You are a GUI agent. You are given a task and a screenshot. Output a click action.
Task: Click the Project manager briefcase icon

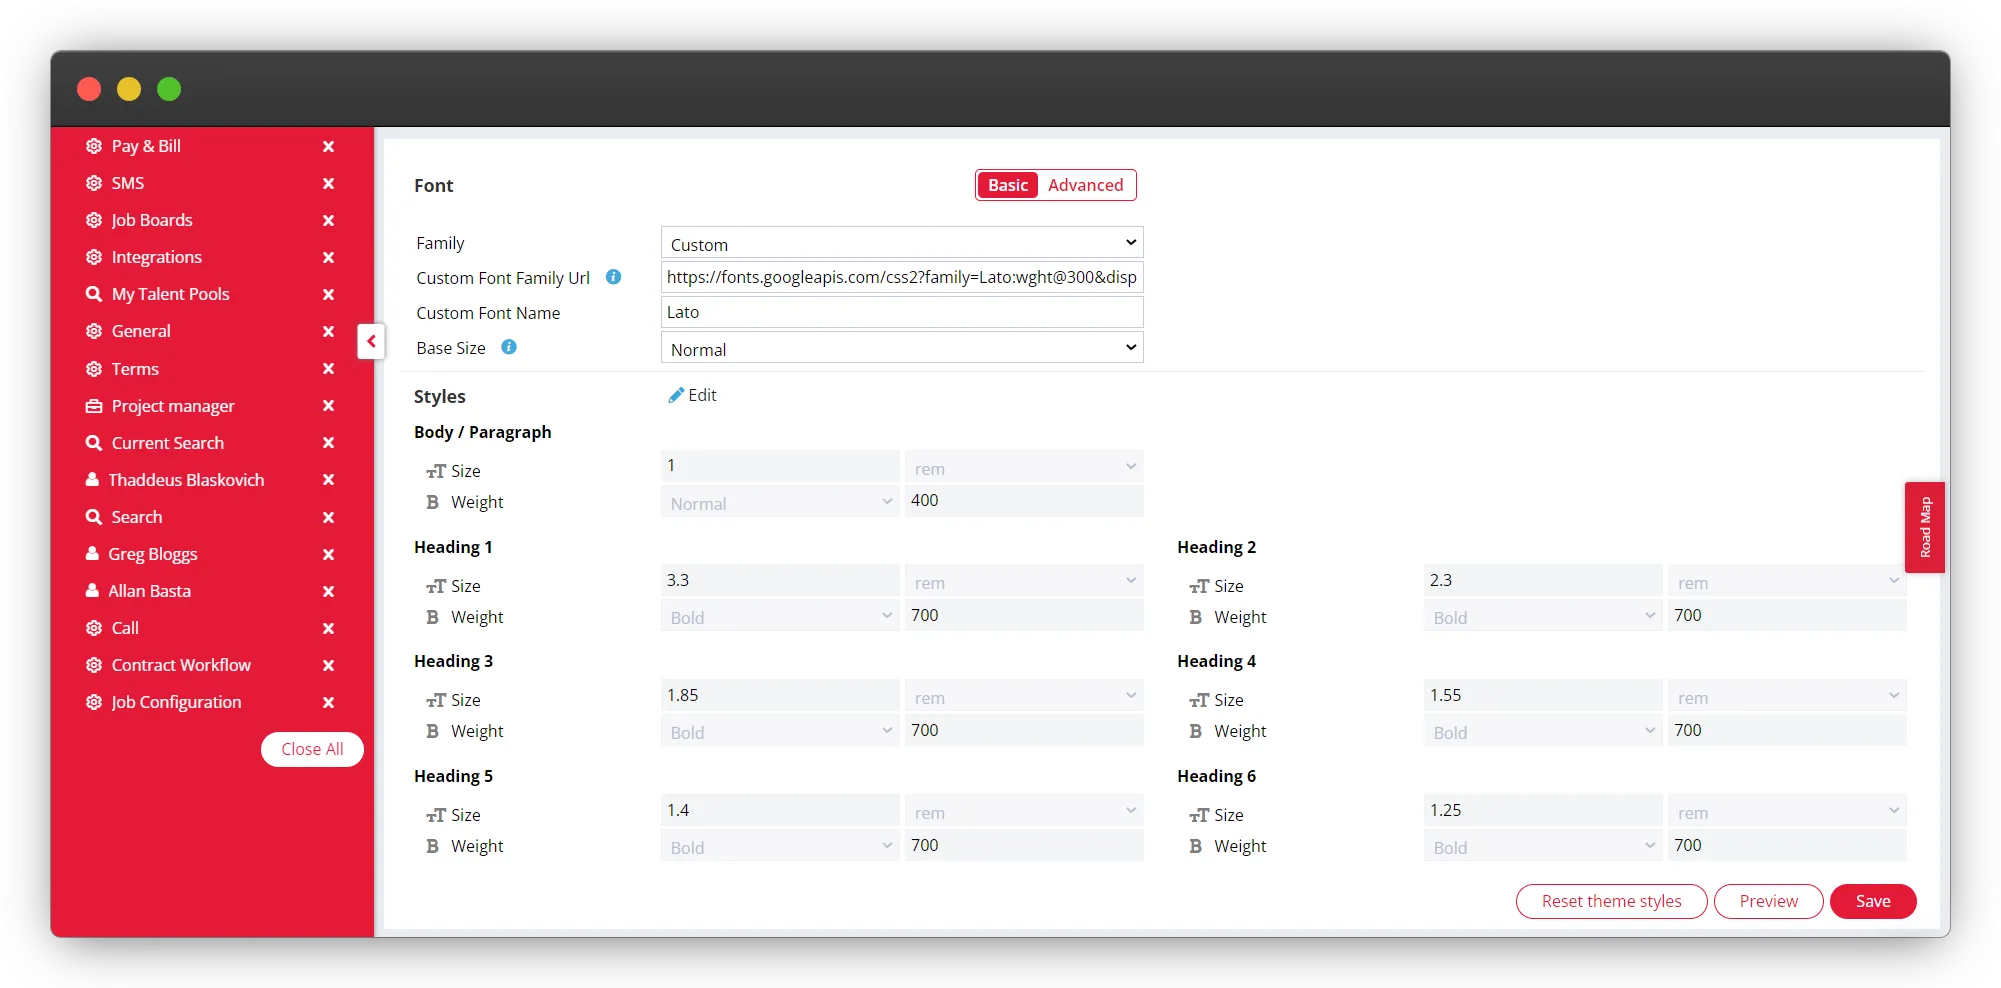[94, 406]
